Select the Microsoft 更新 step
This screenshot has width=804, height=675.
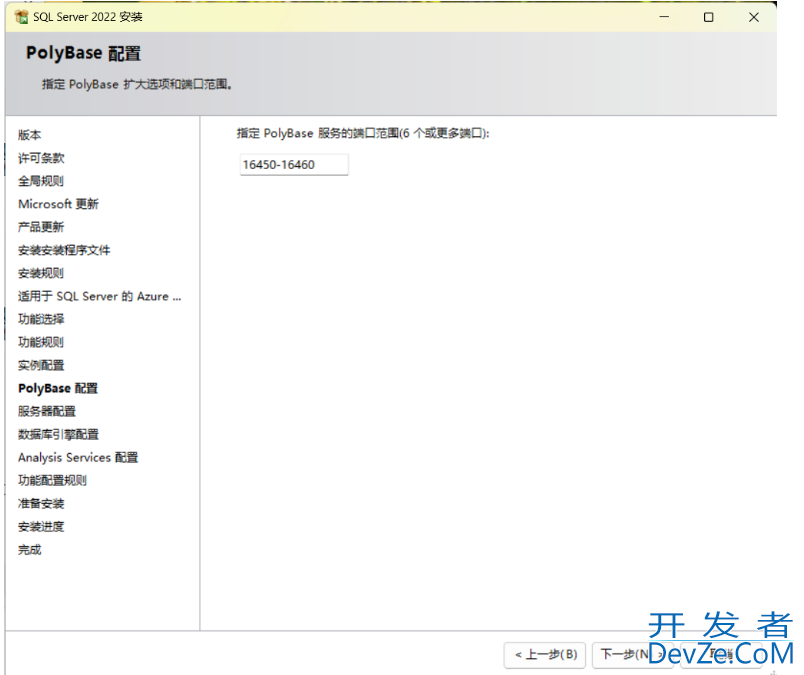58,204
